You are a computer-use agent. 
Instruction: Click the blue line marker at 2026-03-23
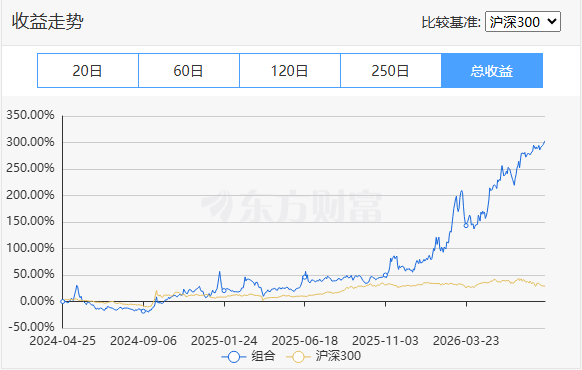pos(466,225)
